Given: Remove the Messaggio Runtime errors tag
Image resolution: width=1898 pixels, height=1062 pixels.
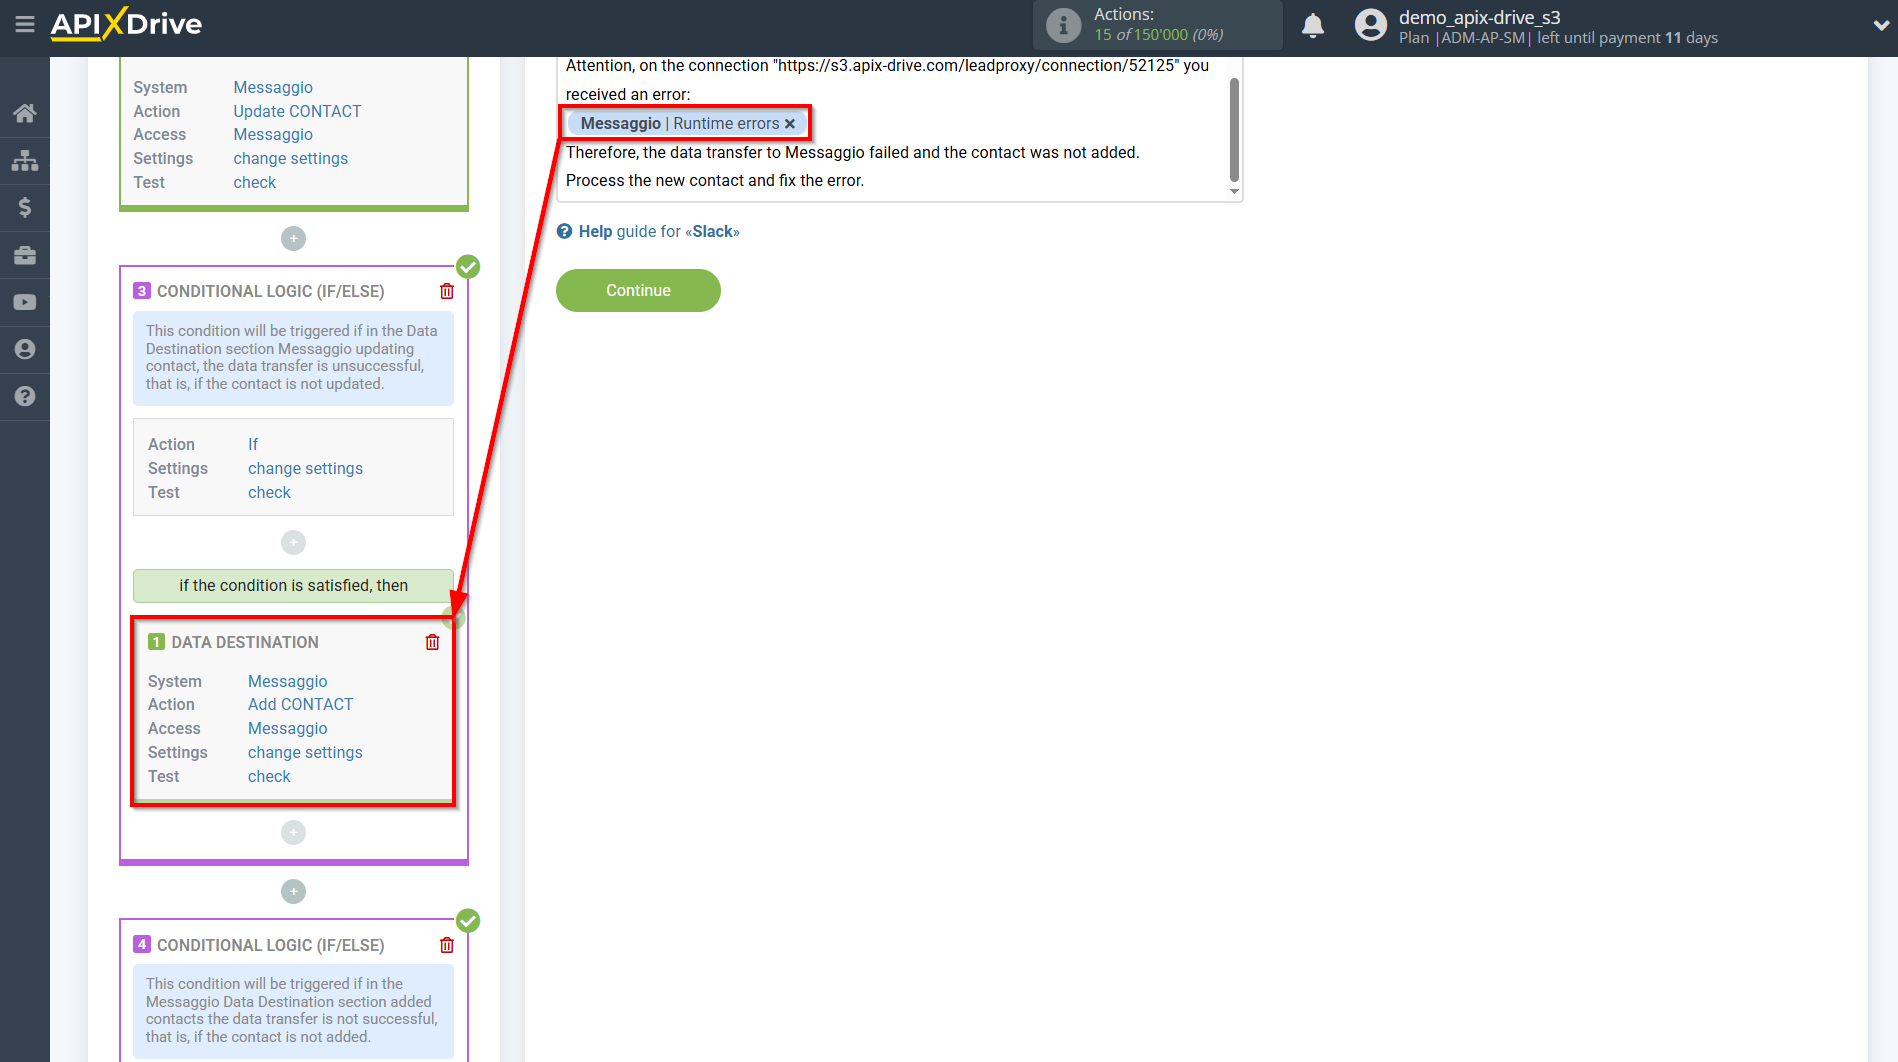Looking at the screenshot, I should (x=790, y=124).
